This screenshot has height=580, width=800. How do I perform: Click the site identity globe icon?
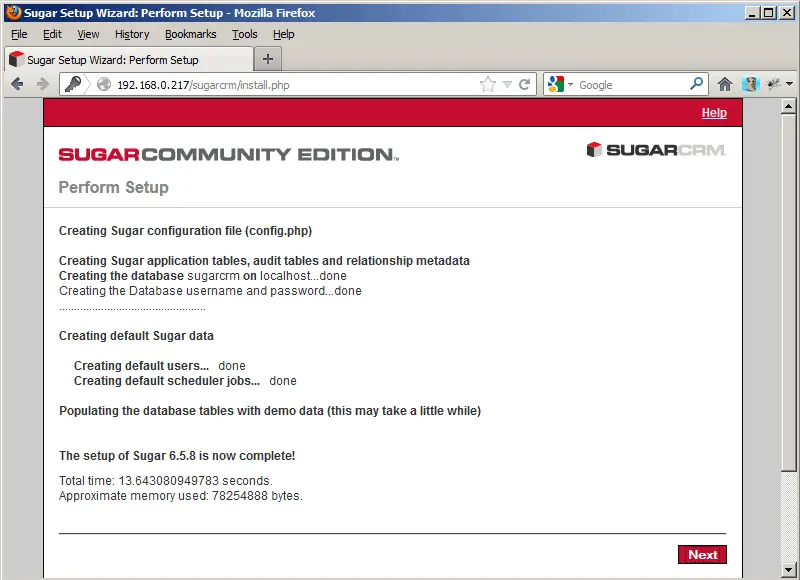click(104, 84)
